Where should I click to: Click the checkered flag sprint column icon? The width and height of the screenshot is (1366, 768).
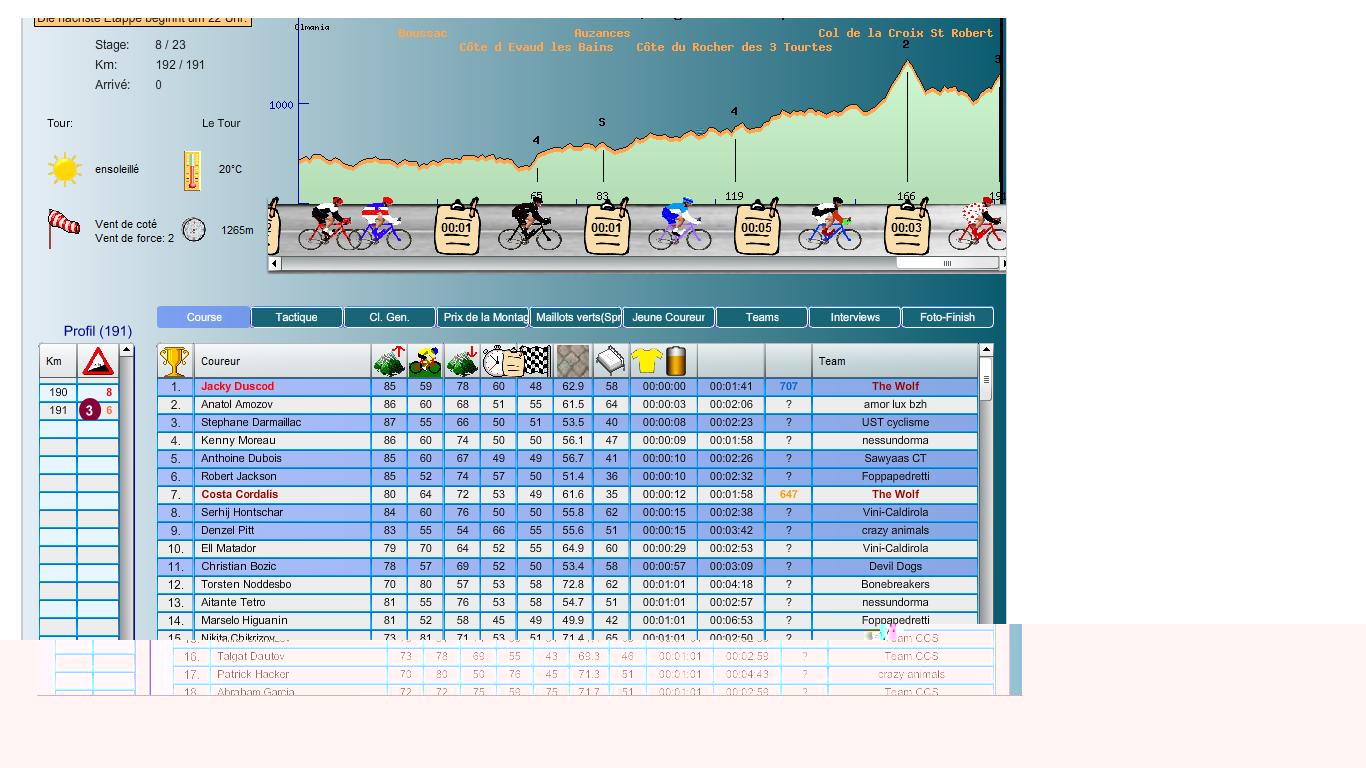point(536,361)
